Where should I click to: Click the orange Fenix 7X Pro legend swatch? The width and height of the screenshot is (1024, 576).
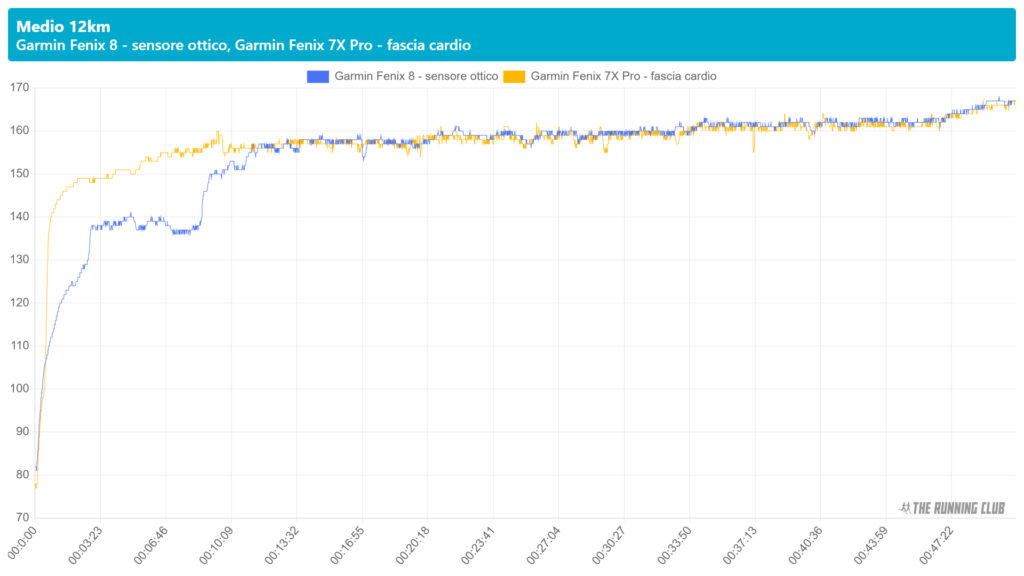click(514, 76)
